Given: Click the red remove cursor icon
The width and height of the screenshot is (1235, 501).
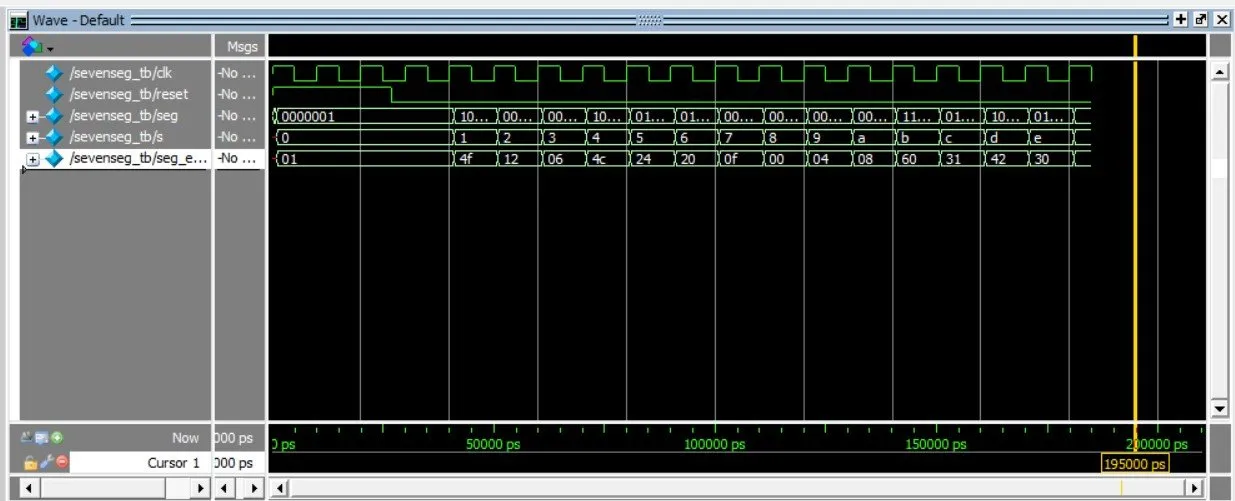Looking at the screenshot, I should 61,462.
